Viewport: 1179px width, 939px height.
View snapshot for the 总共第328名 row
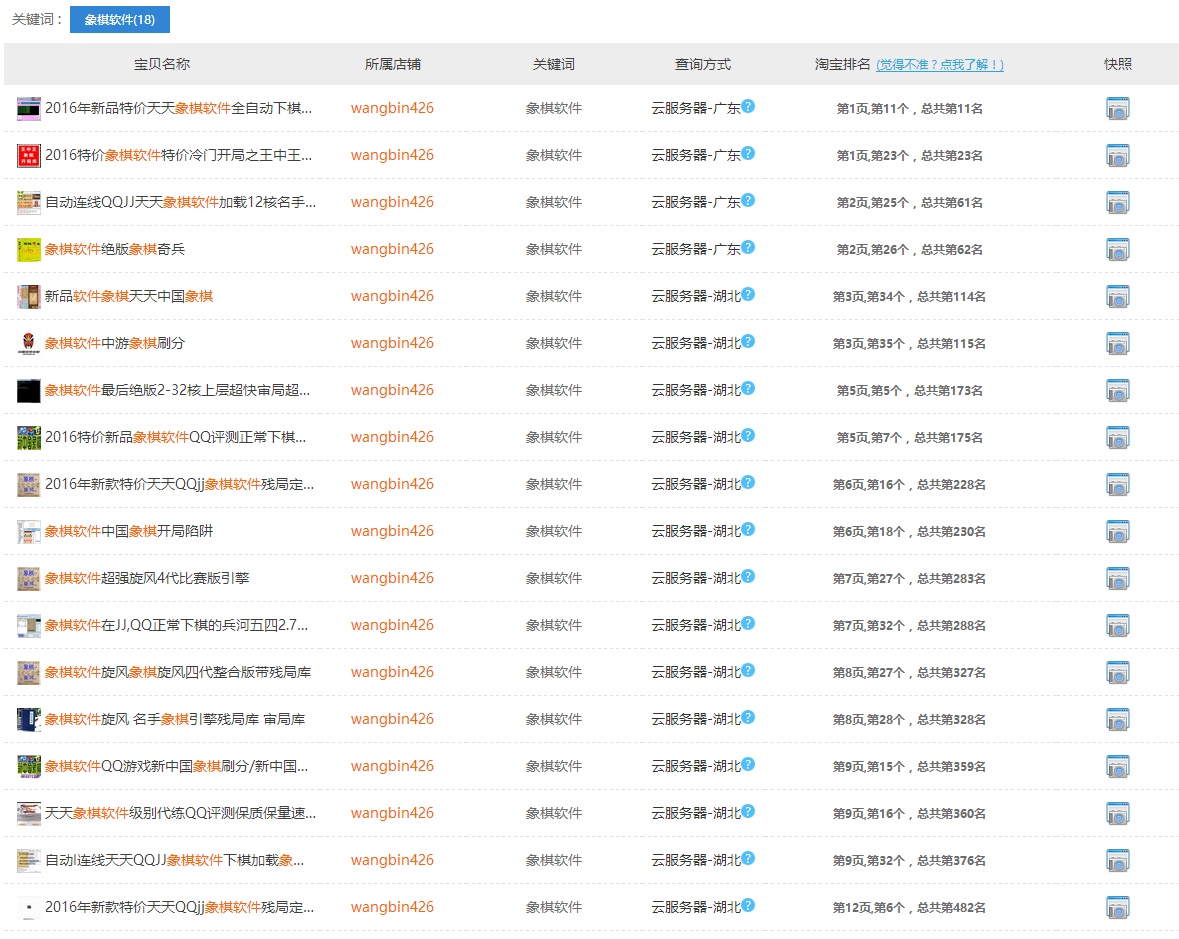pos(1117,719)
